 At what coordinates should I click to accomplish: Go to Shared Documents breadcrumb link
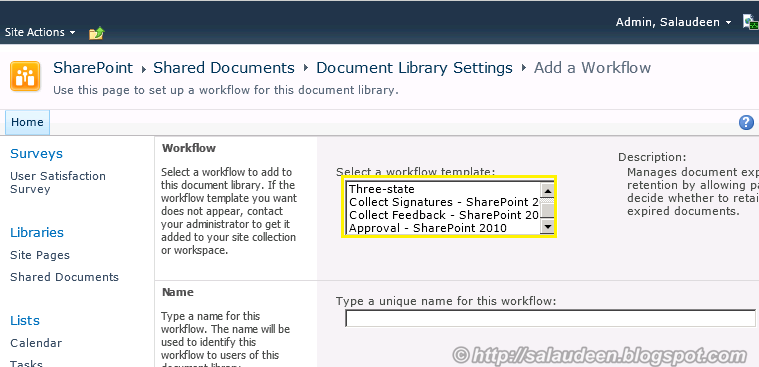point(224,68)
